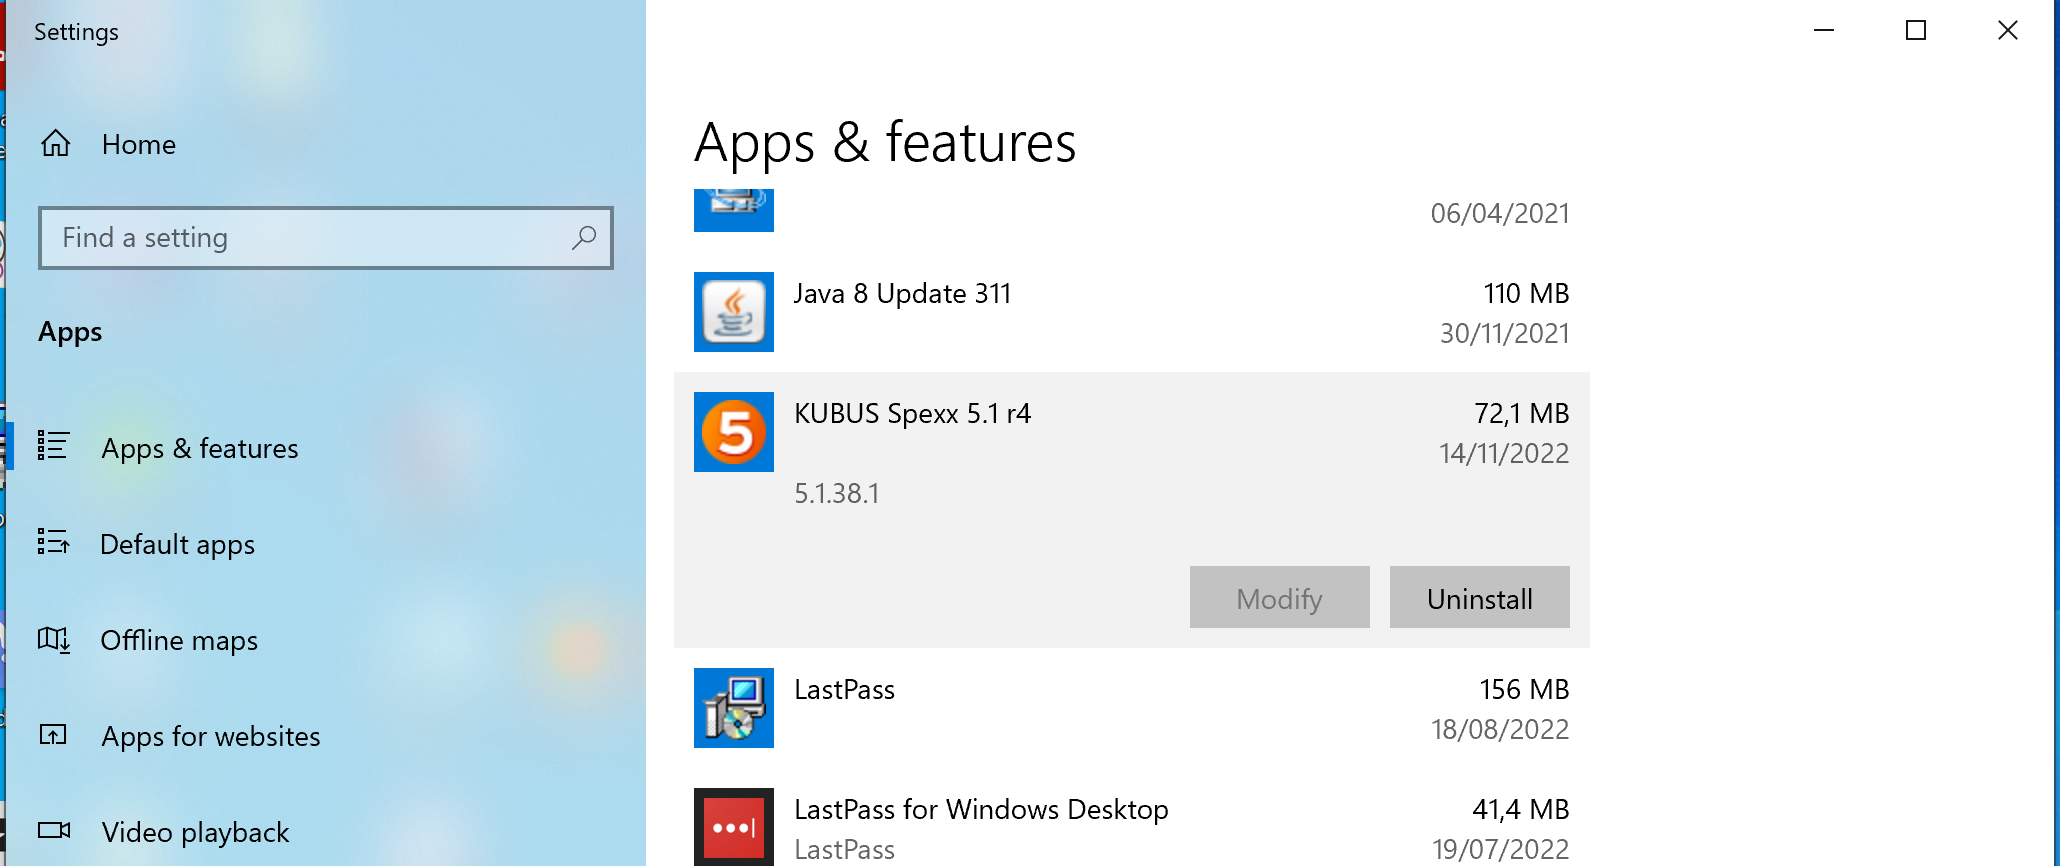
Task: Click the version text 5.1.38.1
Action: 837,493
